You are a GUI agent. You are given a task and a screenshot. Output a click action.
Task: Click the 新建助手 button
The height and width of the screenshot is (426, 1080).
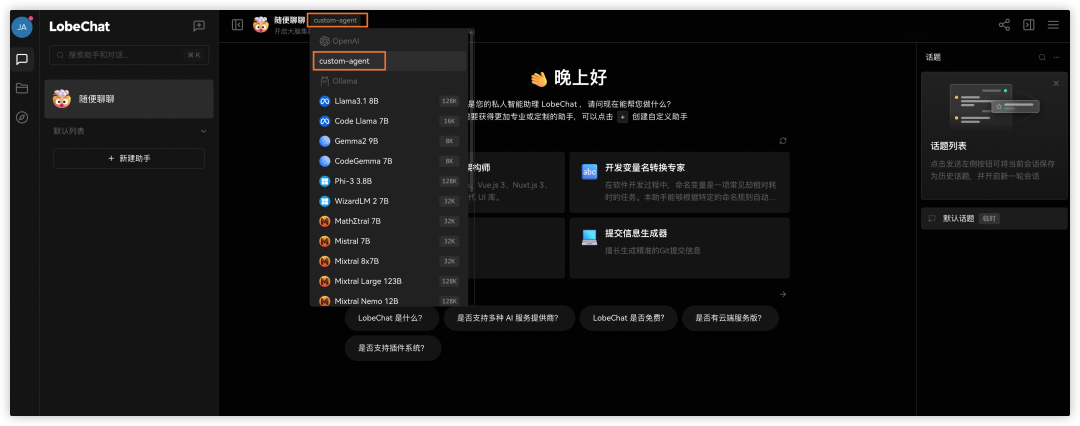(129, 159)
